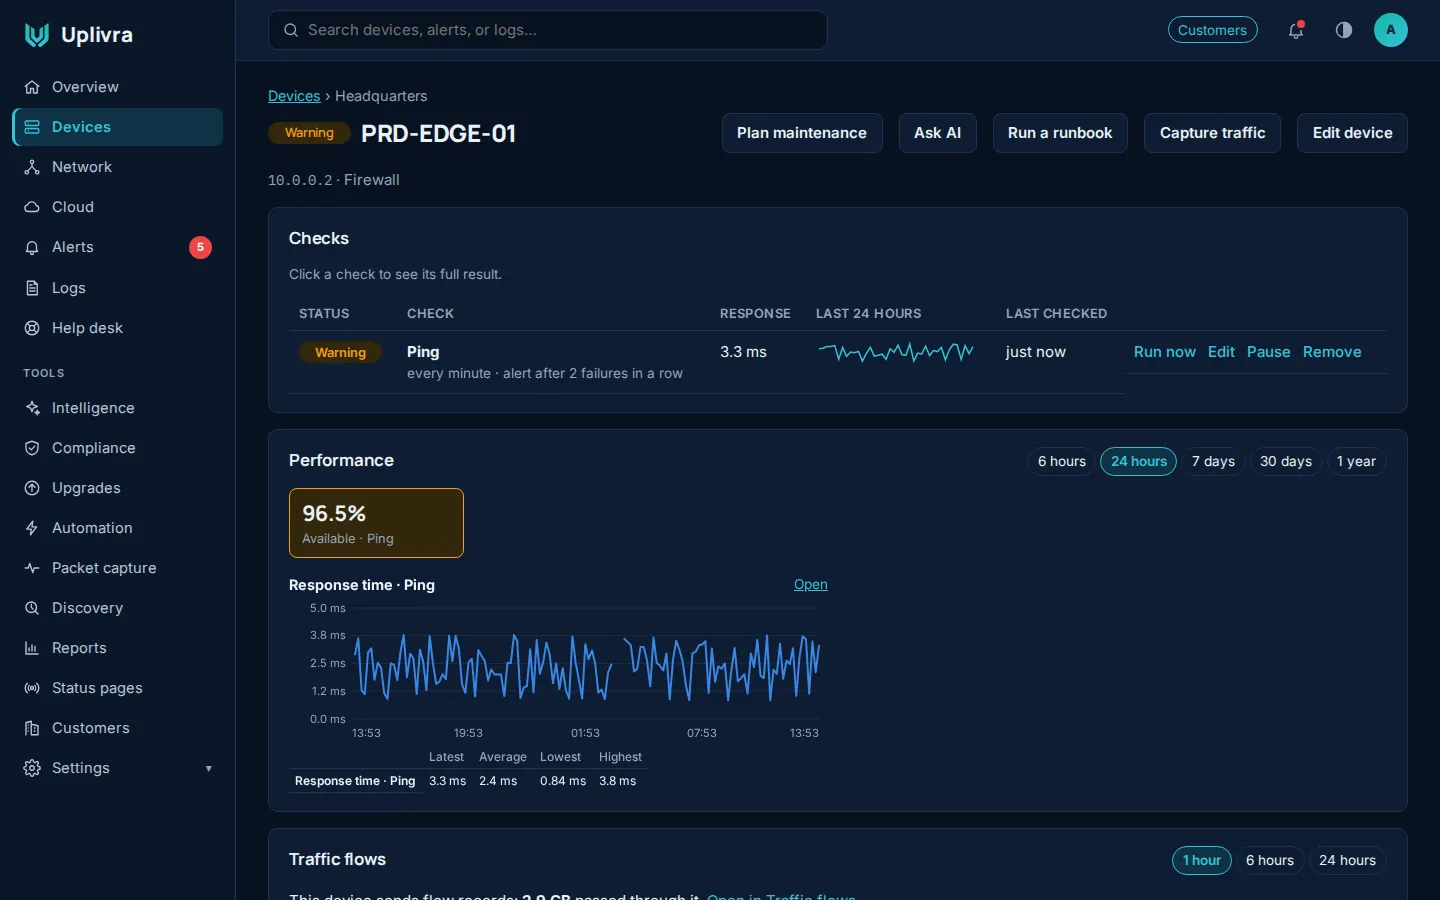Click the search magnifier icon
Viewport: 1440px width, 900px height.
[291, 30]
